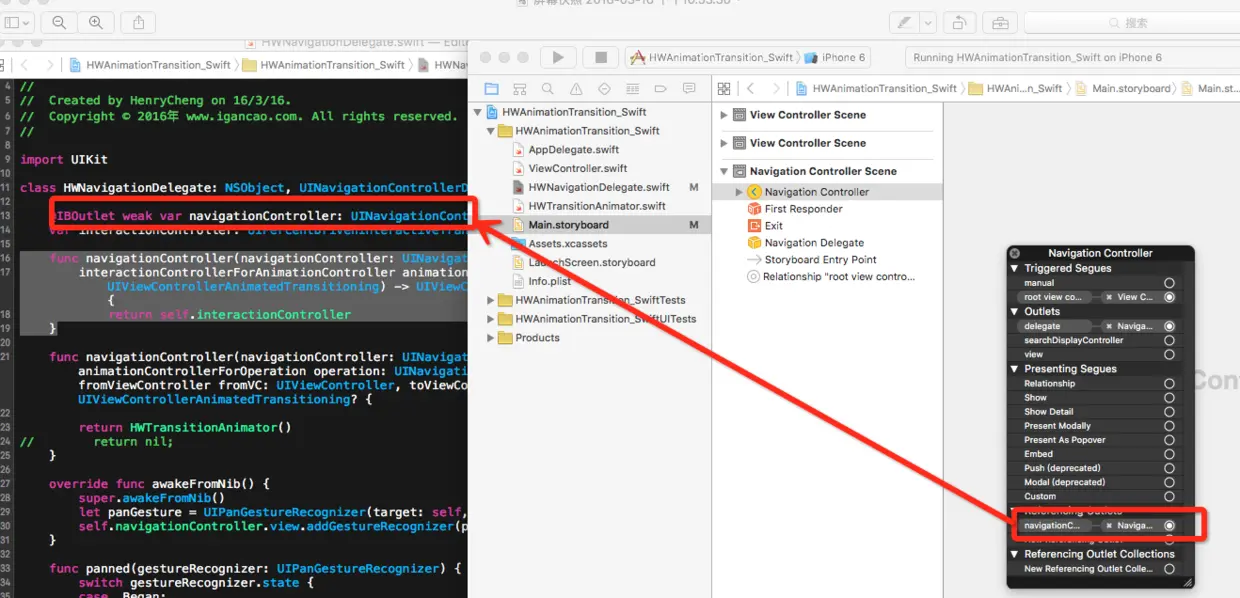Click the related items grid icon
This screenshot has height=598, width=1240.
724,88
